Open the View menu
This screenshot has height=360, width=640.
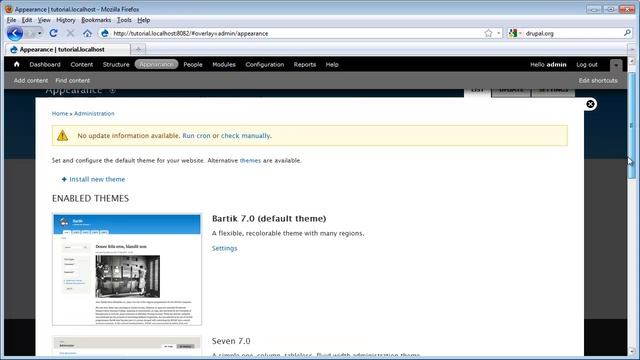(44, 20)
